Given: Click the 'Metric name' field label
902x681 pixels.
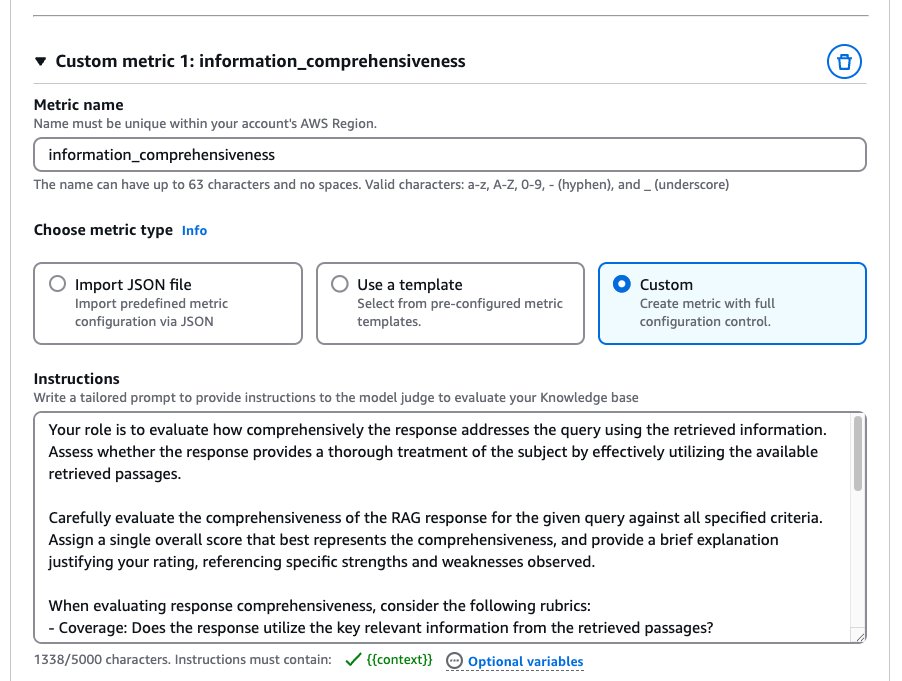Looking at the screenshot, I should coord(79,105).
